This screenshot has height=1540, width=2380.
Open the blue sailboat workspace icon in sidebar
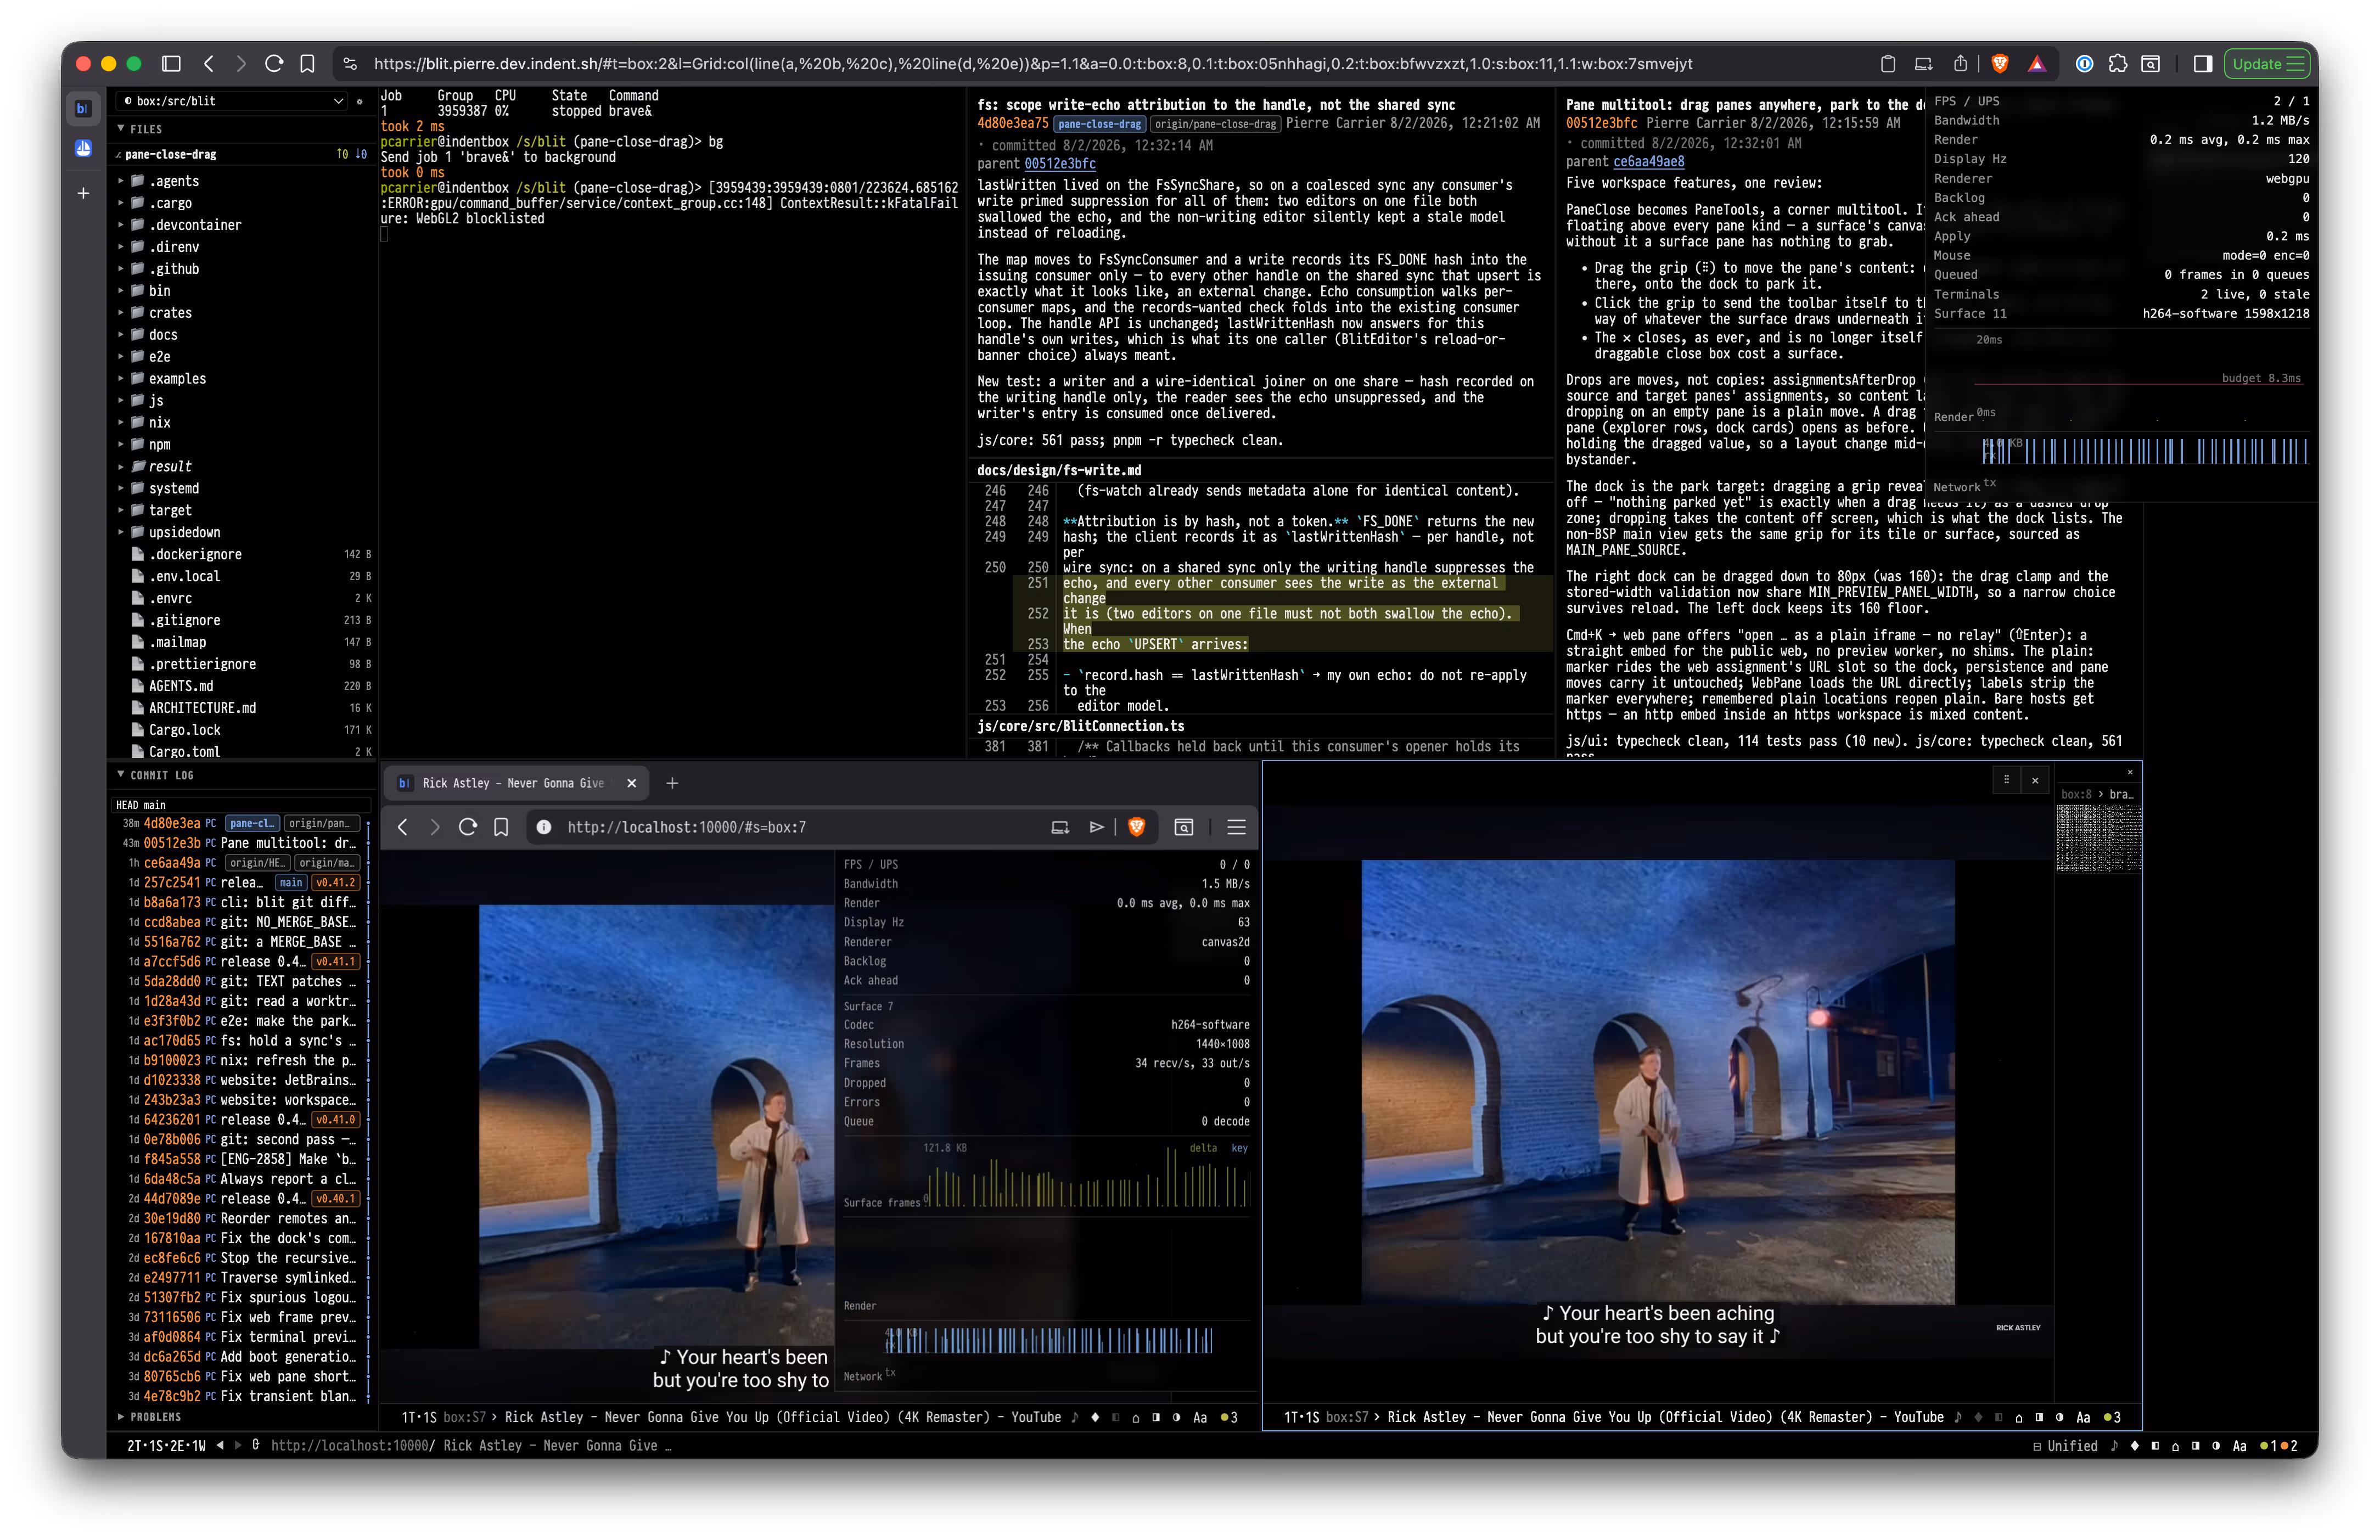point(83,149)
